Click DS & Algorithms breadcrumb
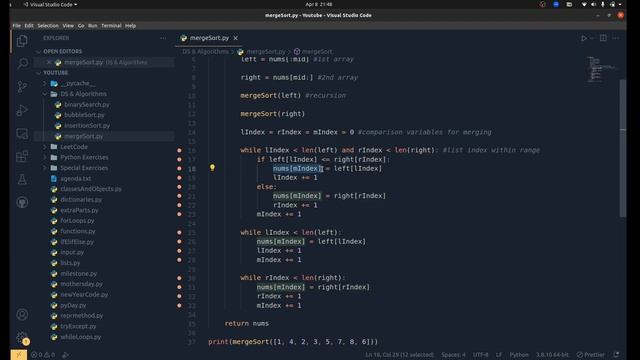The height and width of the screenshot is (360, 640). 205,52
